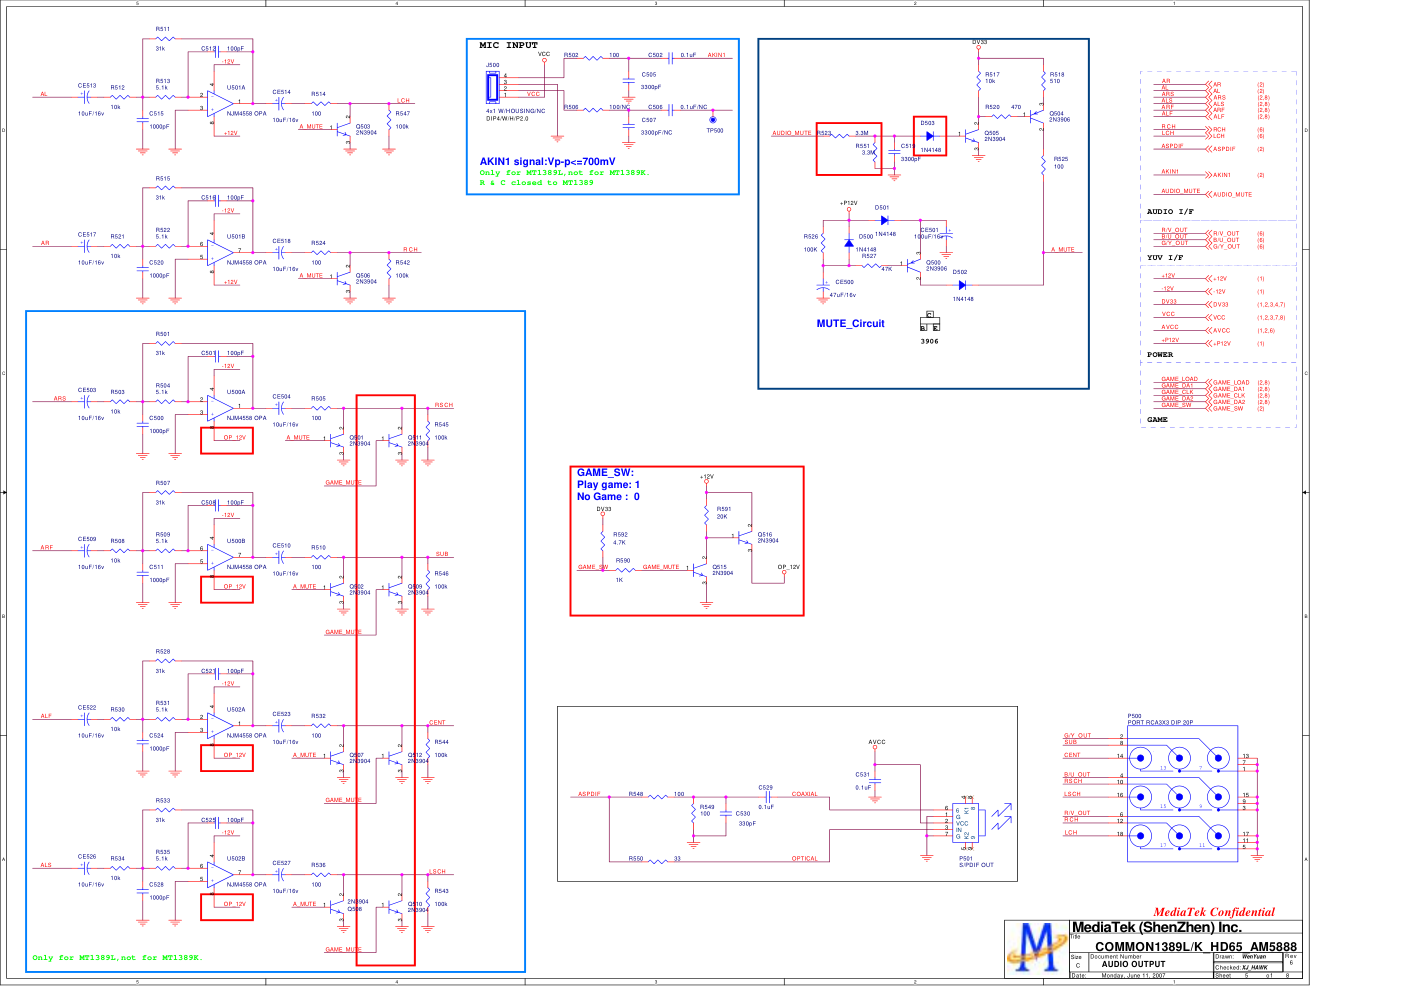The width and height of the screenshot is (1404, 992).
Task: Click the P501 S/PDIF OUT optical connector
Action: tap(966, 823)
